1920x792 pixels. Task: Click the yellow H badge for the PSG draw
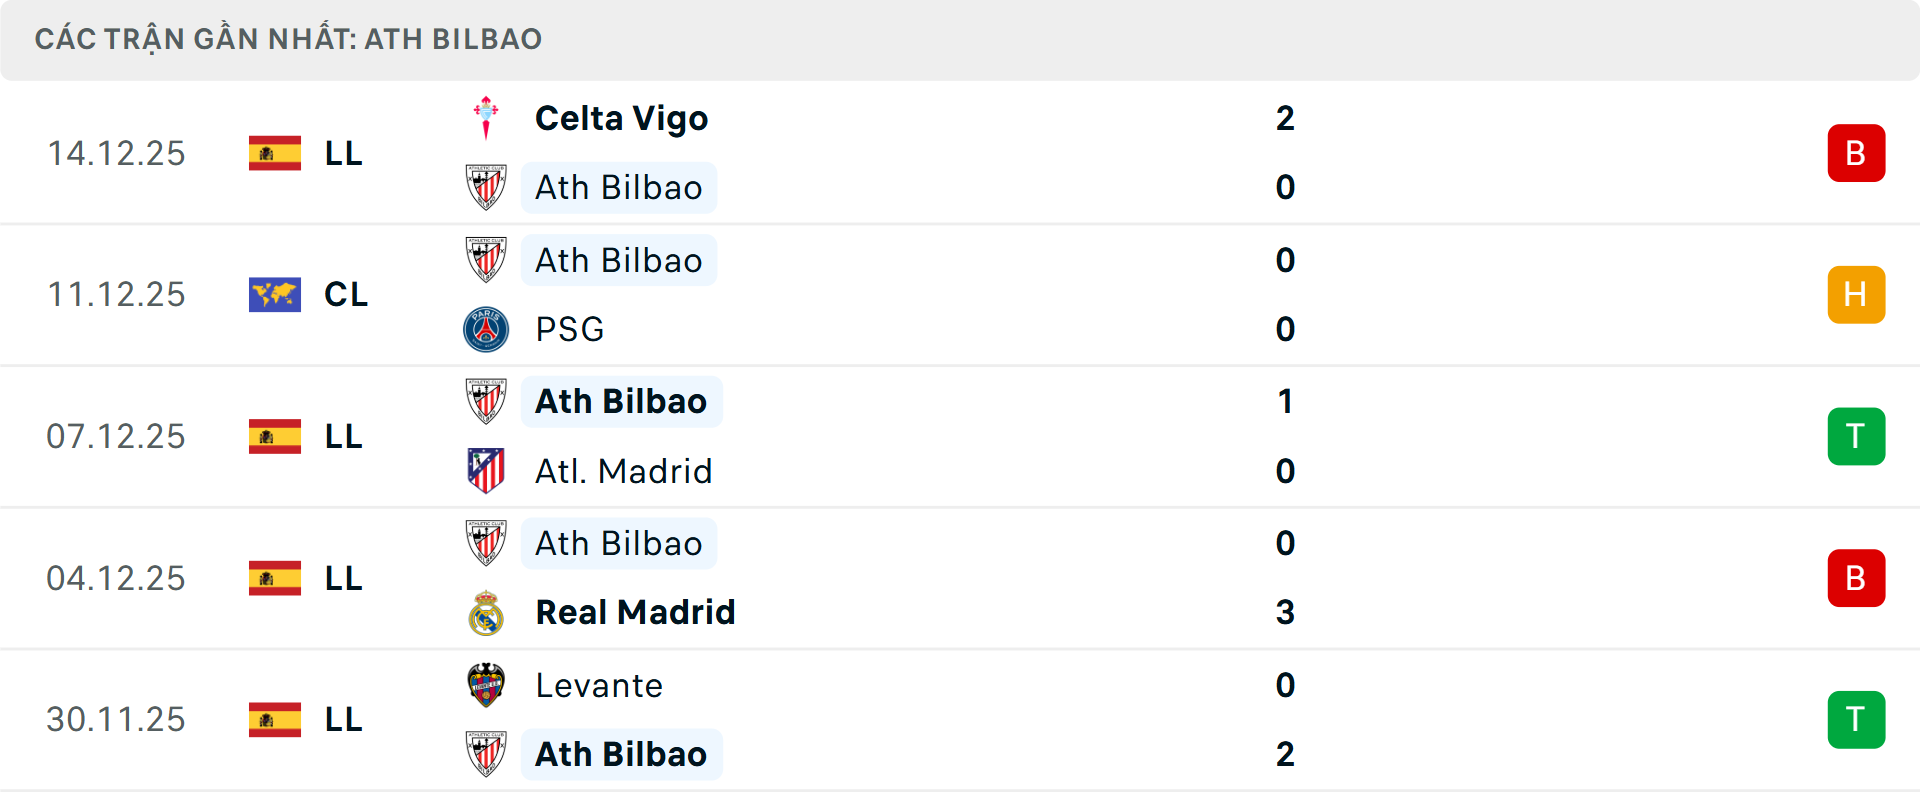tap(1856, 294)
